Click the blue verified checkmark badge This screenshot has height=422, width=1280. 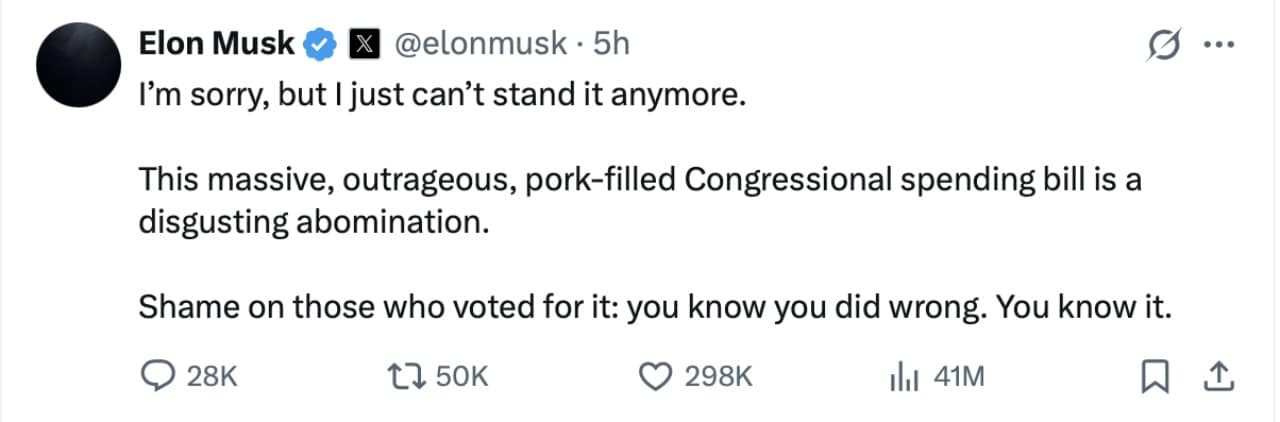(x=320, y=44)
